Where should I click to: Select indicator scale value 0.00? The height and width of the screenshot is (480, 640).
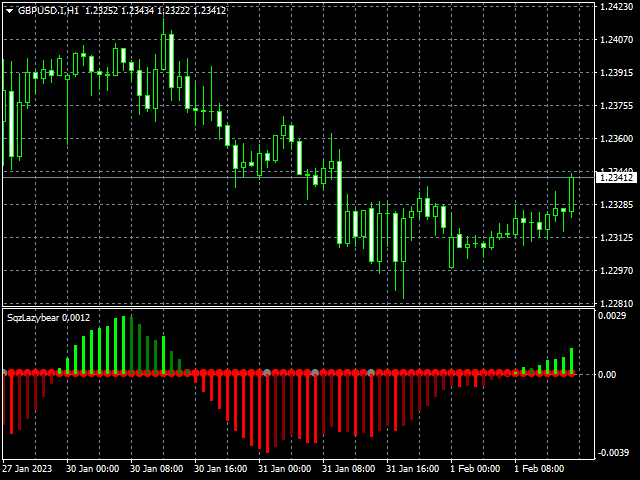pos(607,375)
